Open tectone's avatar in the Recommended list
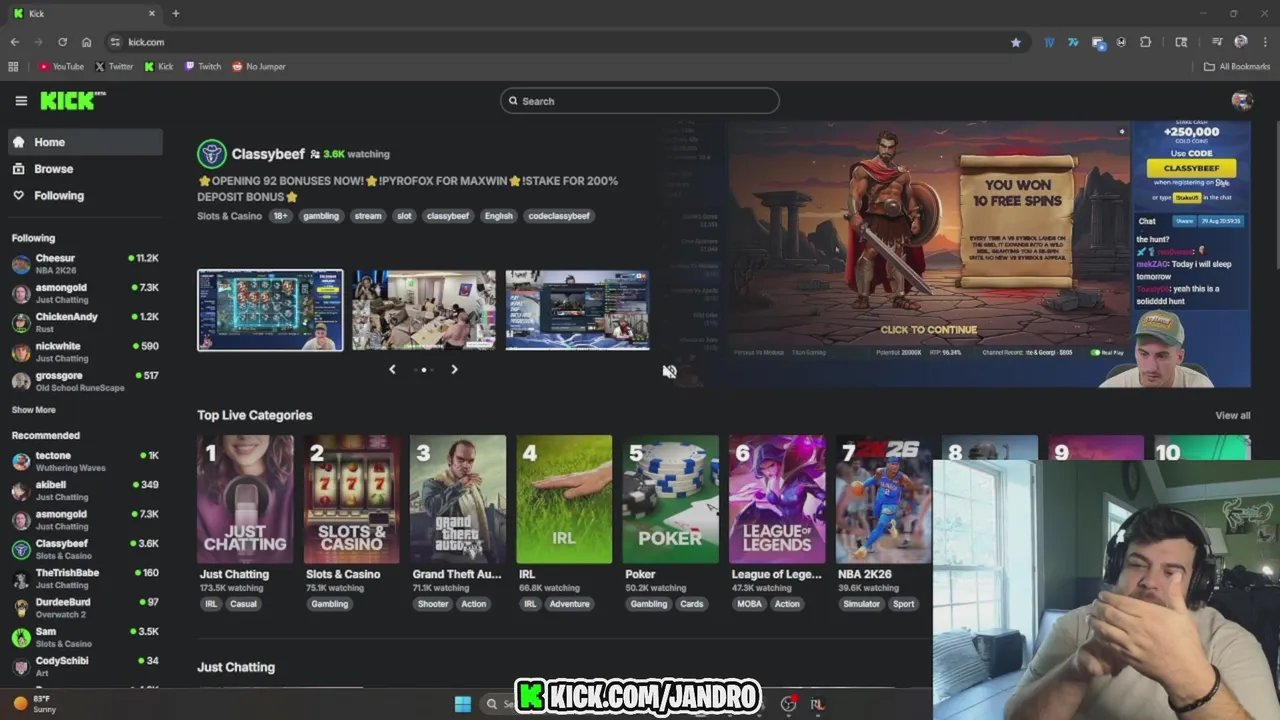This screenshot has width=1280, height=720. click(x=21, y=461)
